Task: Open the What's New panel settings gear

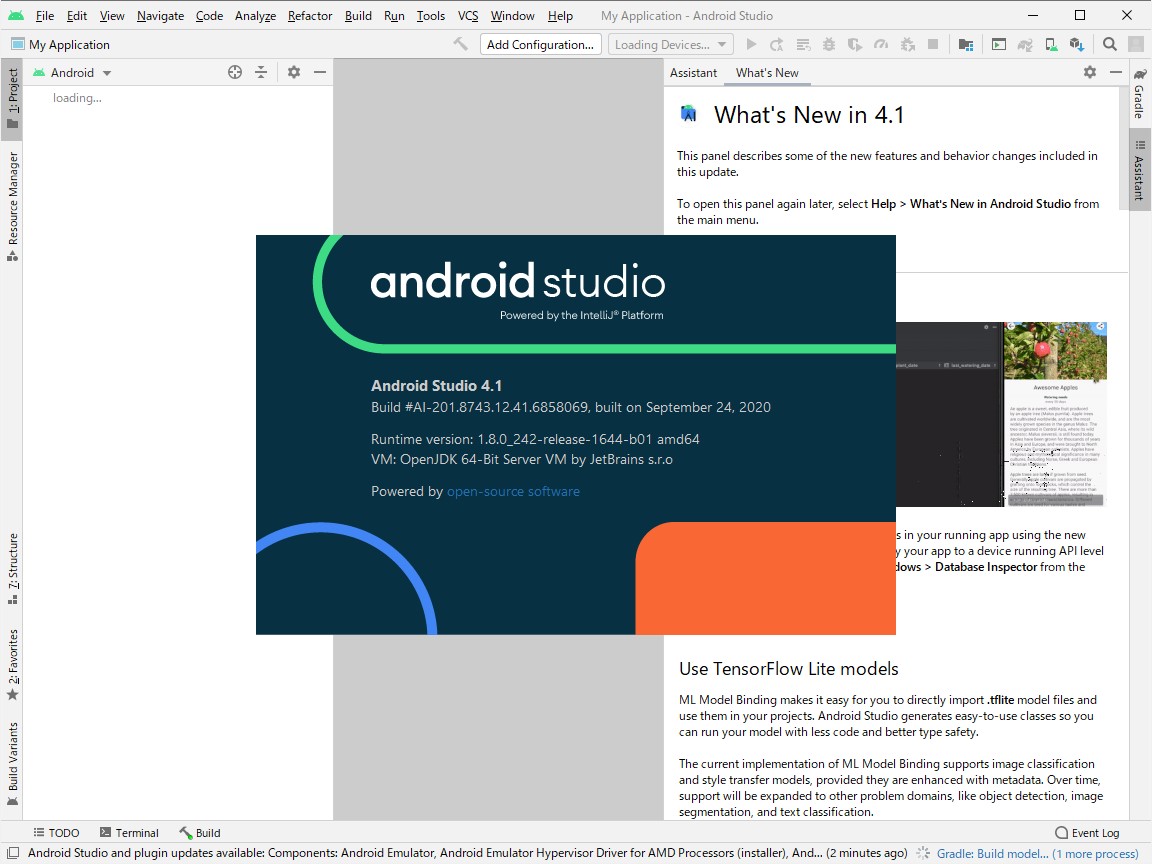Action: click(1089, 72)
